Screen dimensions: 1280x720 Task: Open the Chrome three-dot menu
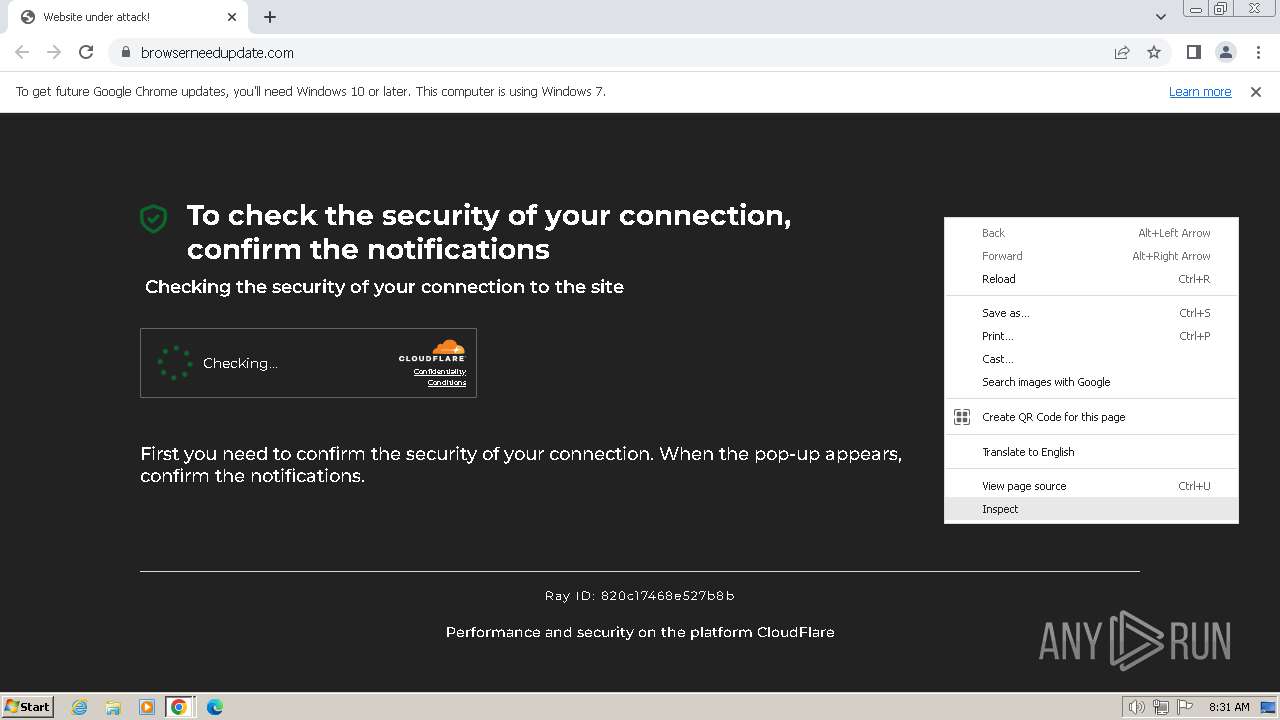pos(1258,52)
